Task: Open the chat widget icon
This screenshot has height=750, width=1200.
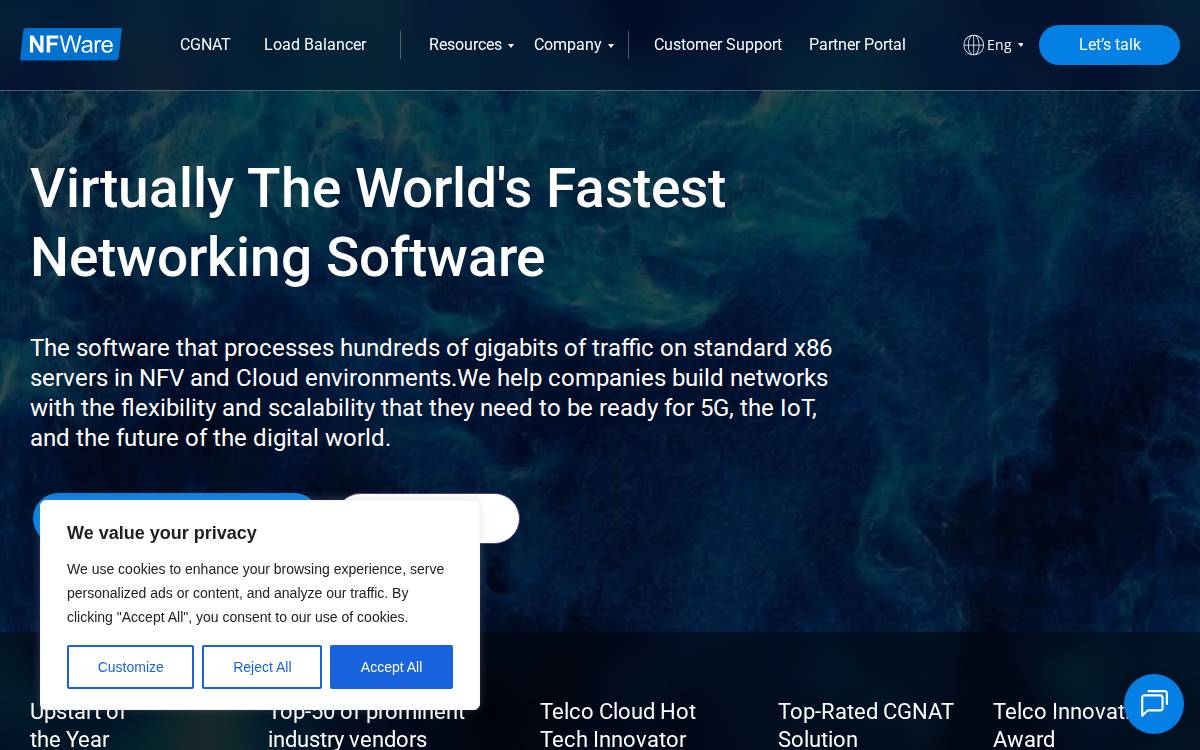Action: point(1154,704)
